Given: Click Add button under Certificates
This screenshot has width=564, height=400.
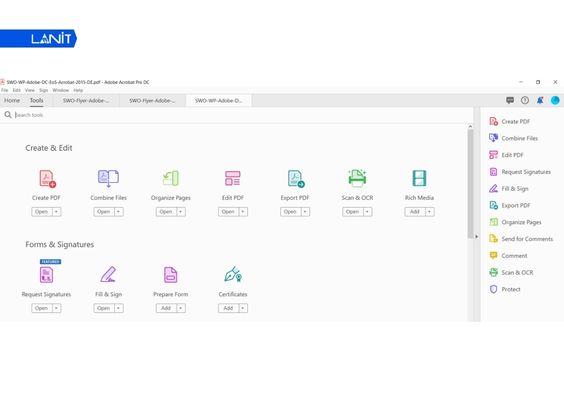Looking at the screenshot, I should (228, 308).
